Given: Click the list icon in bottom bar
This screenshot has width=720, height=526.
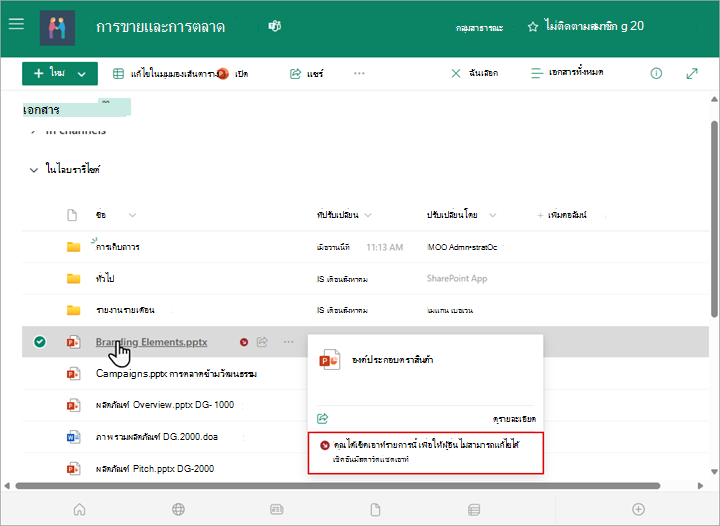Looking at the screenshot, I should click(x=474, y=509).
